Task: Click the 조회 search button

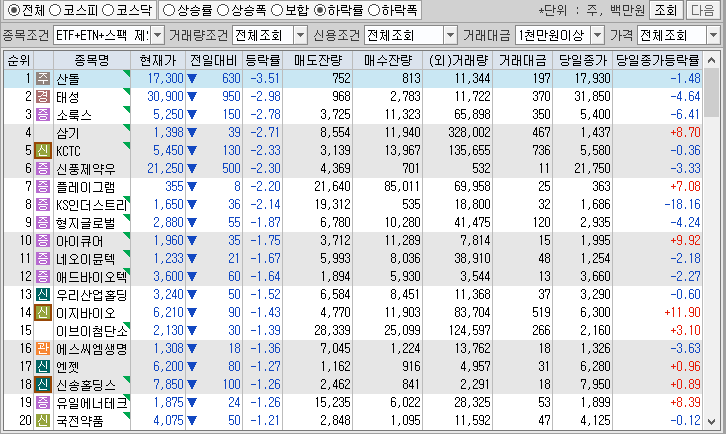Action: [666, 10]
